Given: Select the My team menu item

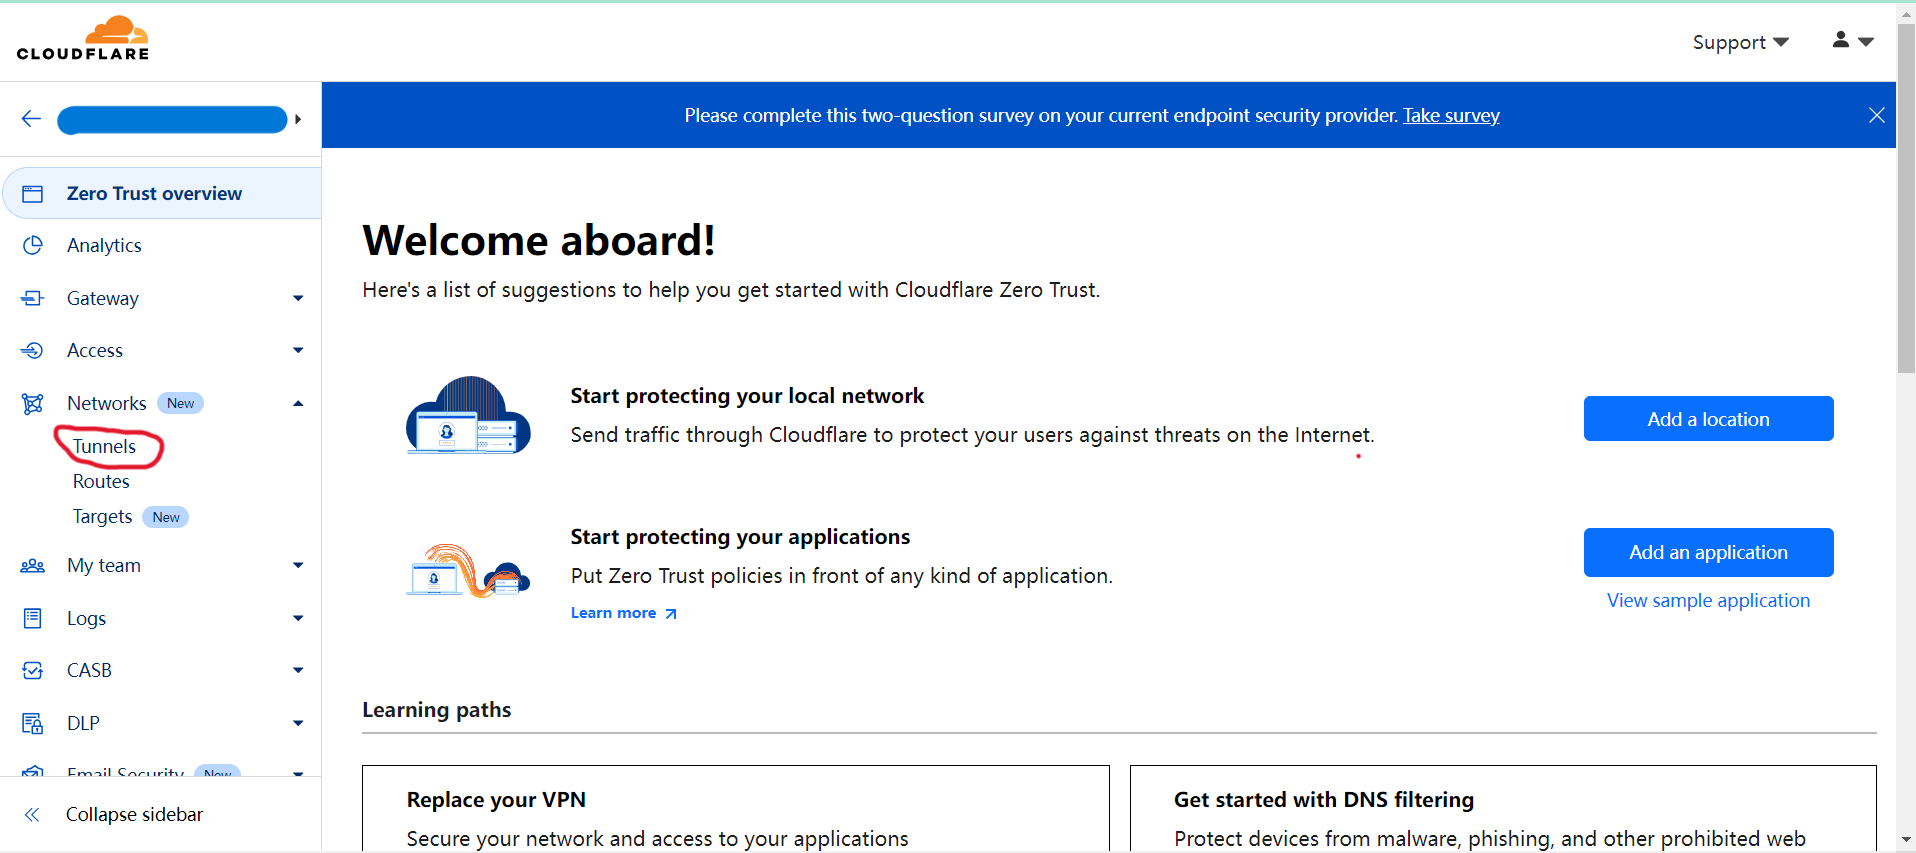Looking at the screenshot, I should point(104,566).
